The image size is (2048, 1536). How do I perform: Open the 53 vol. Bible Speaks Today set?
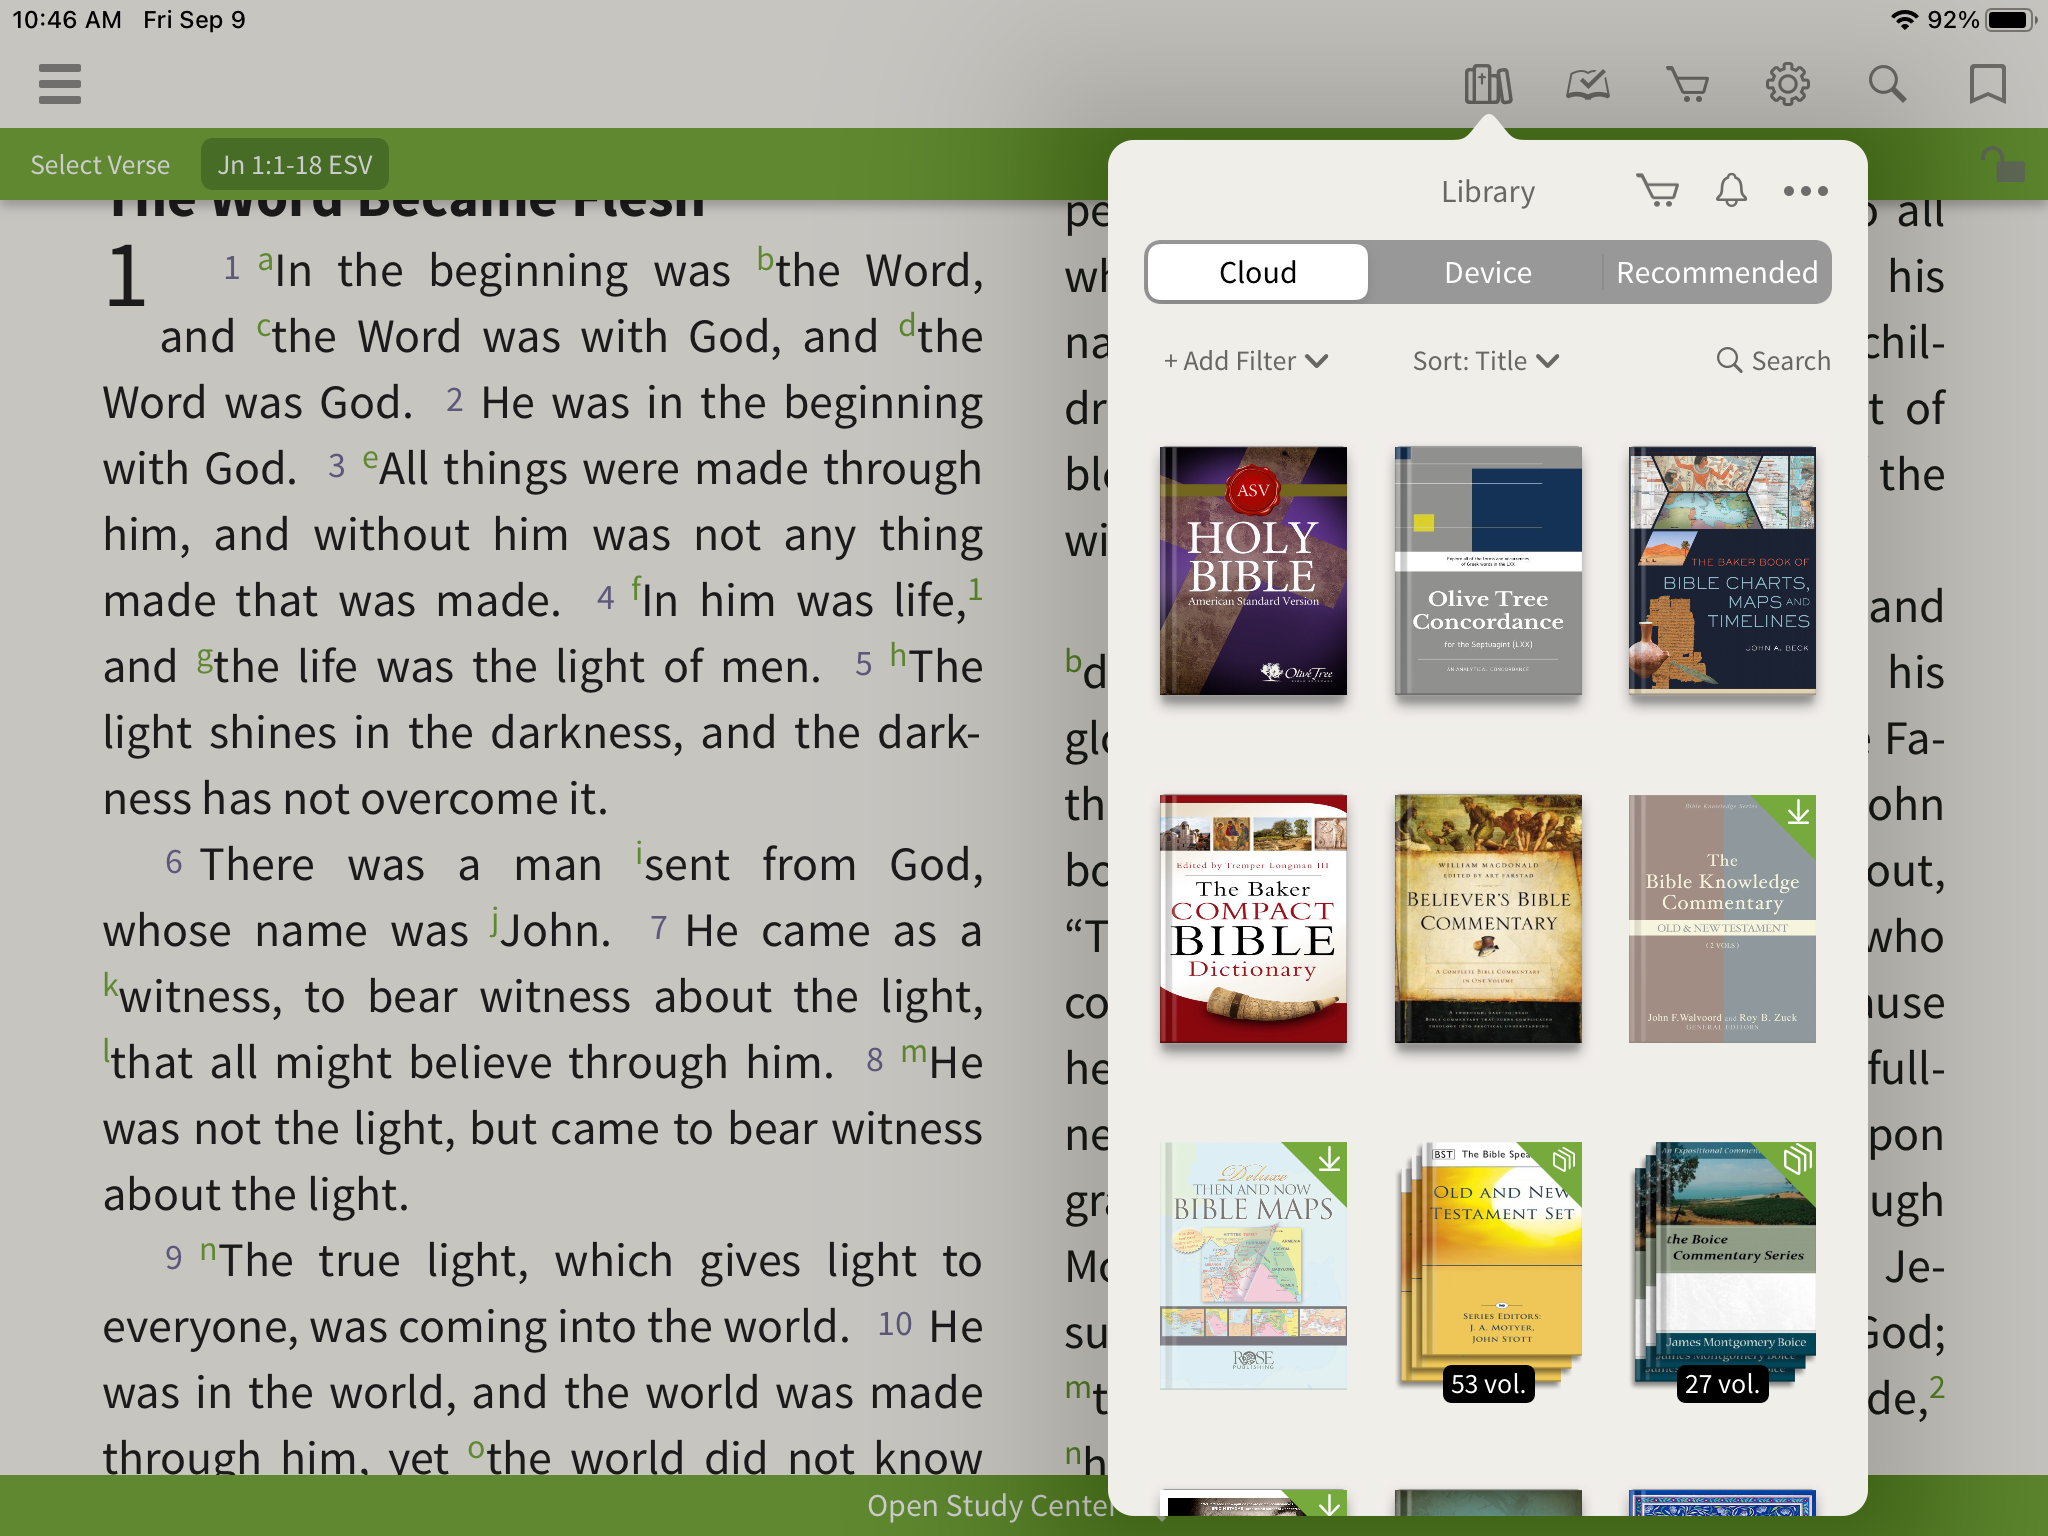(1488, 1266)
